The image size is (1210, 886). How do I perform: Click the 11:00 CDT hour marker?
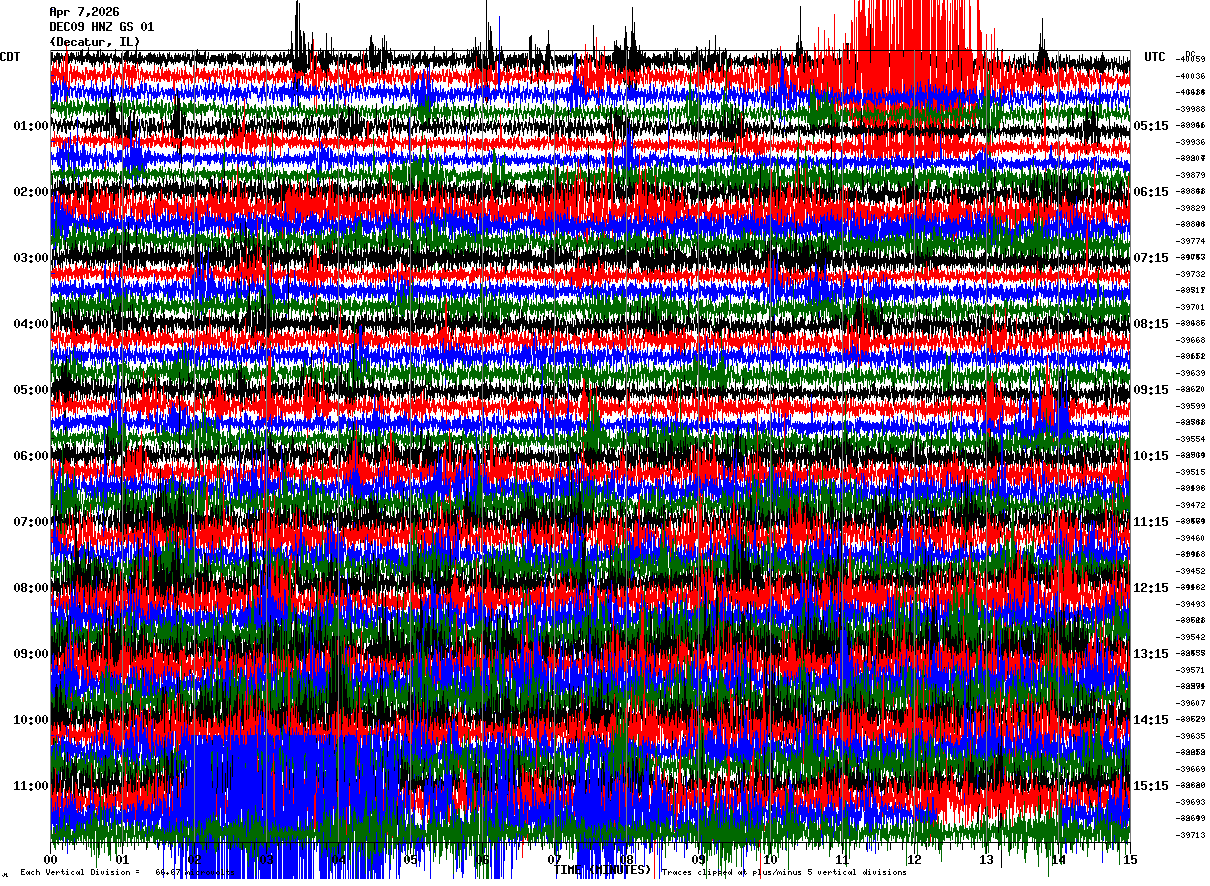31,786
